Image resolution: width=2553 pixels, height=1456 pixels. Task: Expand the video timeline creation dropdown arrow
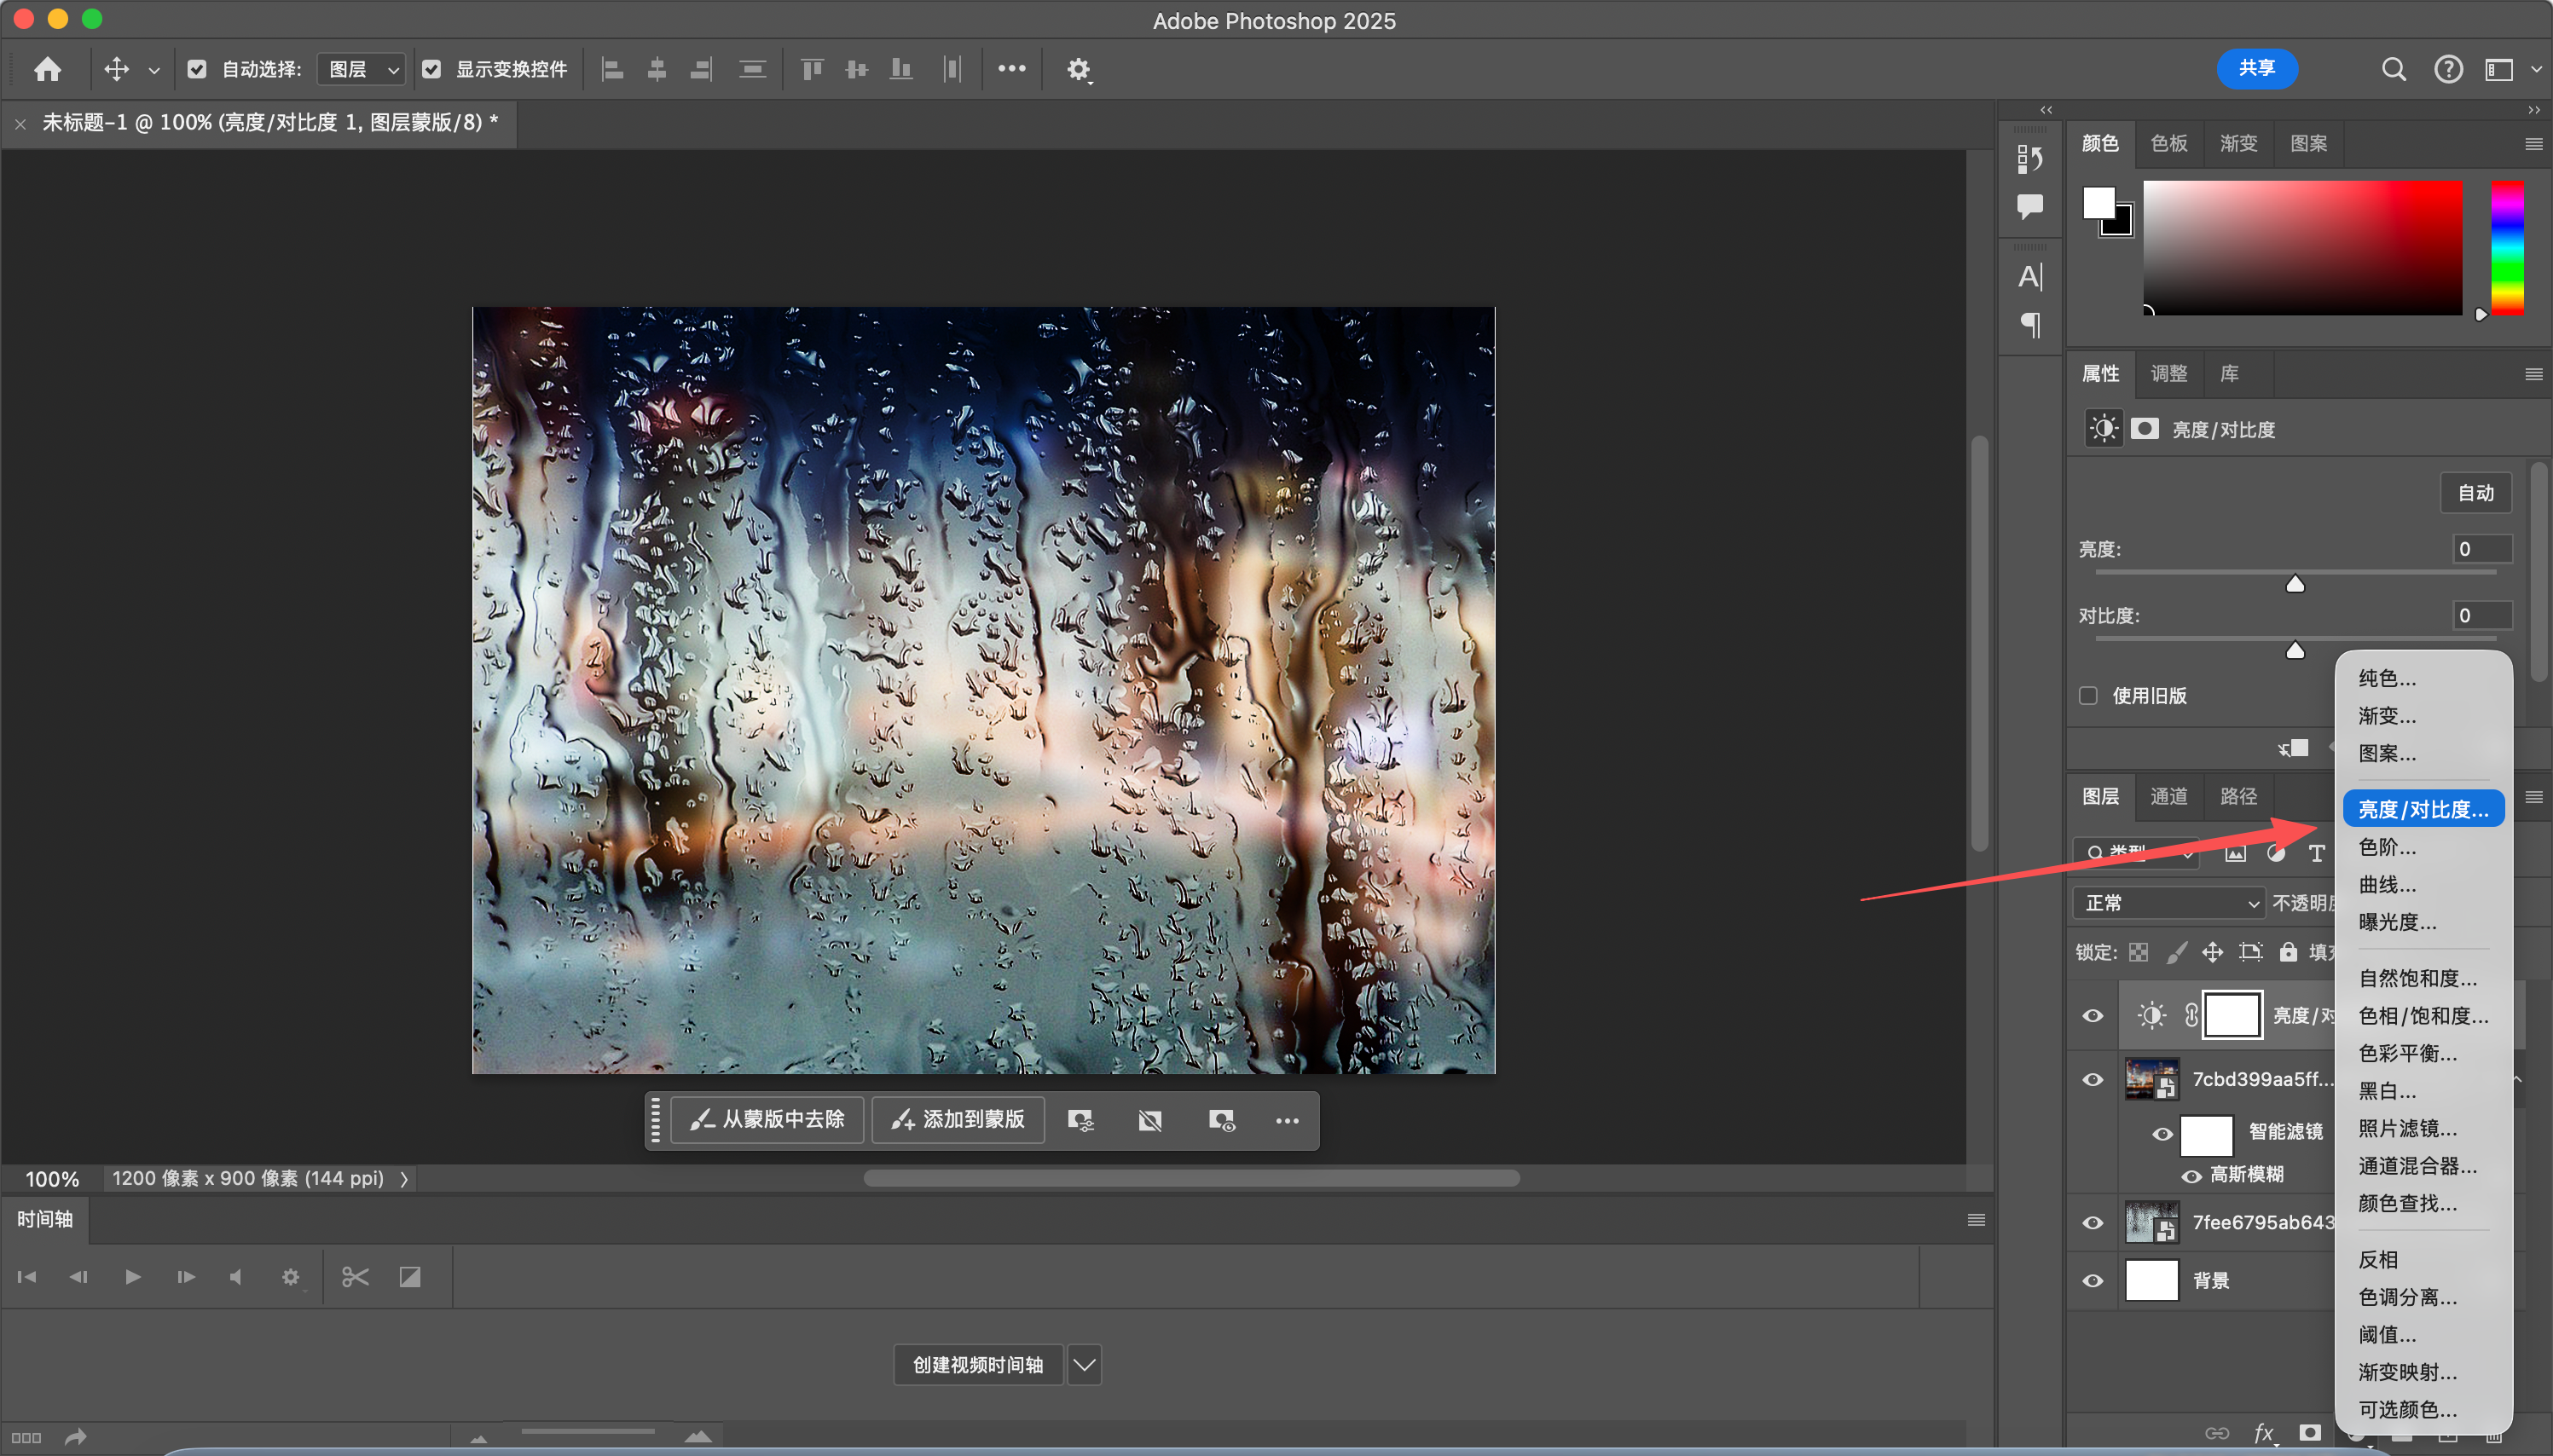(x=1084, y=1365)
